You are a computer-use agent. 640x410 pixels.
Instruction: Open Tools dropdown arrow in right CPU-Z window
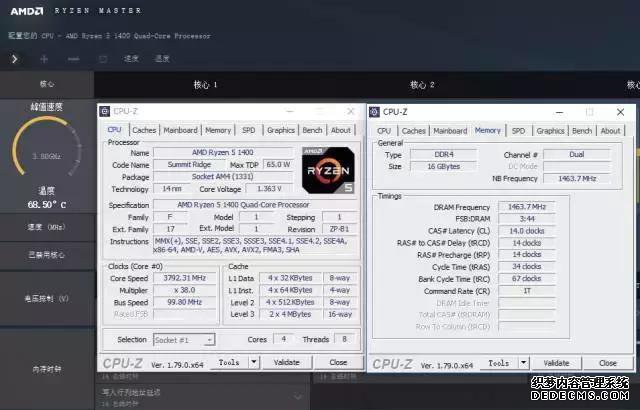coord(523,363)
